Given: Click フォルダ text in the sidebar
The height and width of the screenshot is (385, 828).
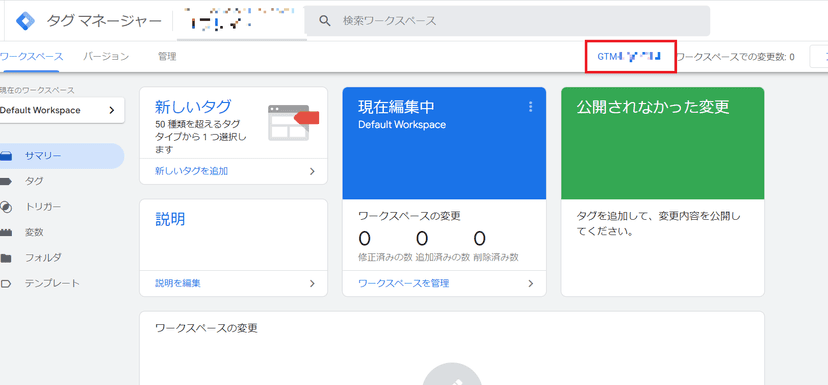Looking at the screenshot, I should tap(43, 258).
